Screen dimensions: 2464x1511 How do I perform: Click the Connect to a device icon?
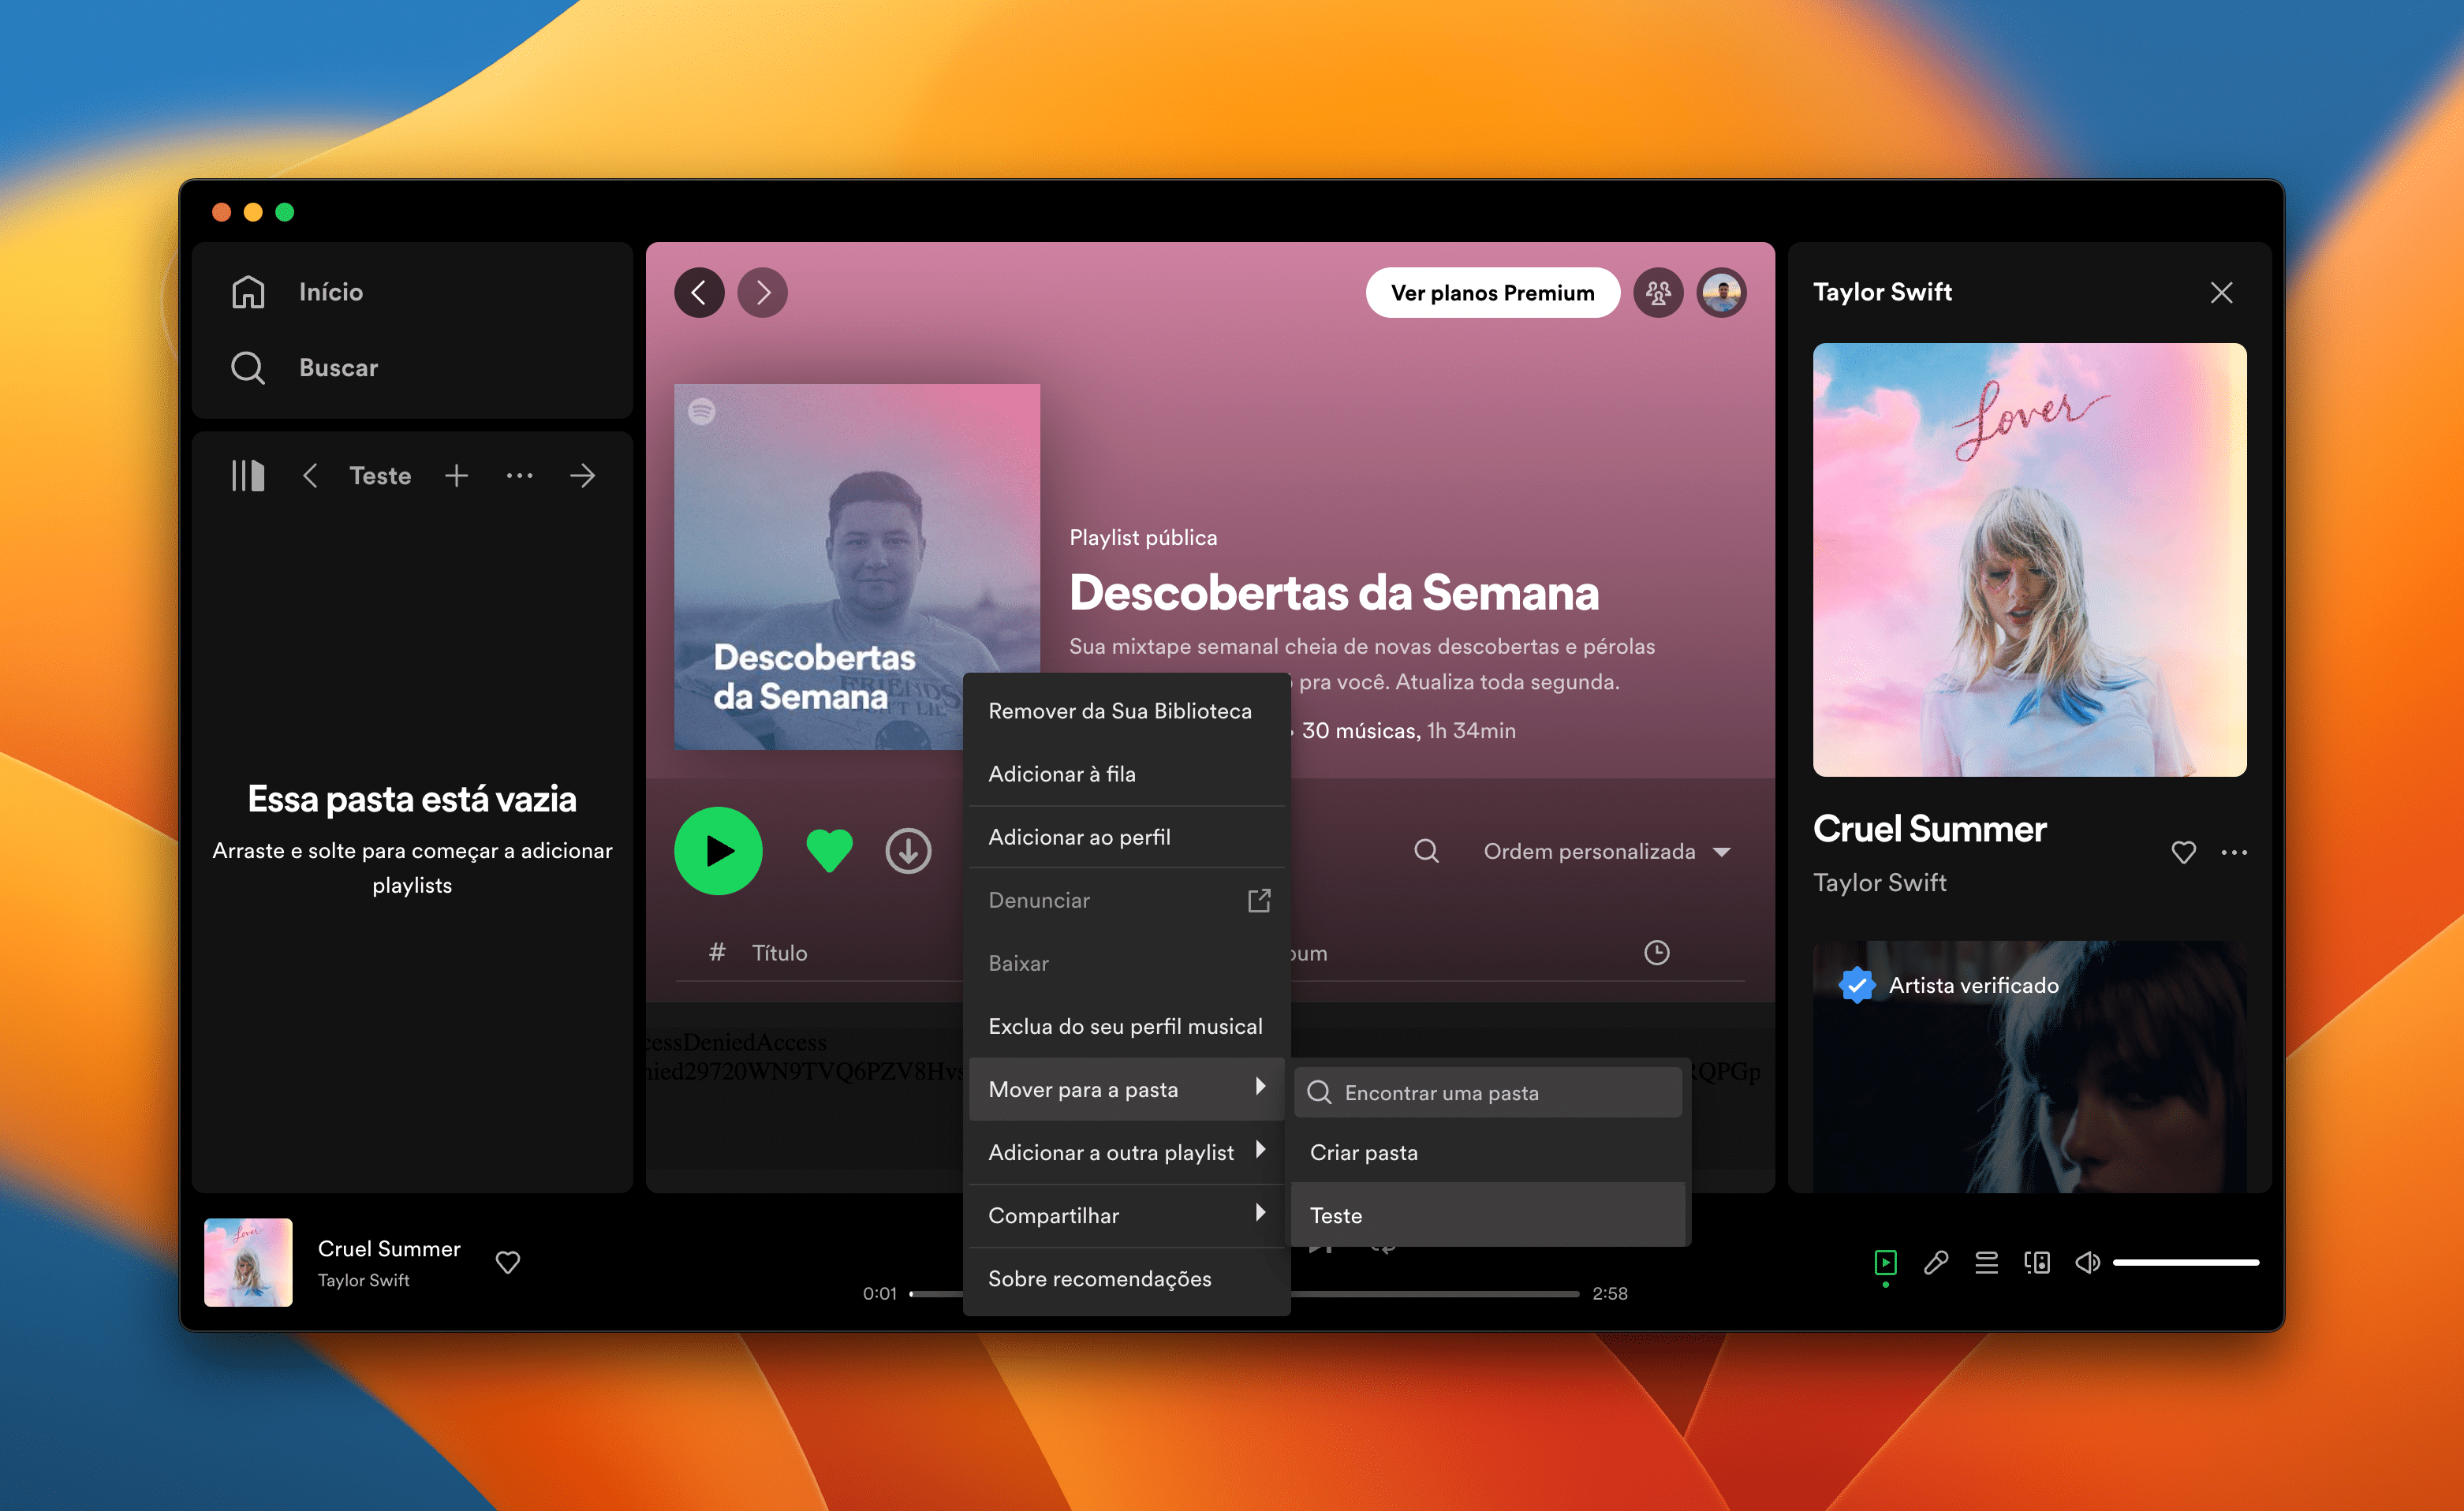2036,1263
